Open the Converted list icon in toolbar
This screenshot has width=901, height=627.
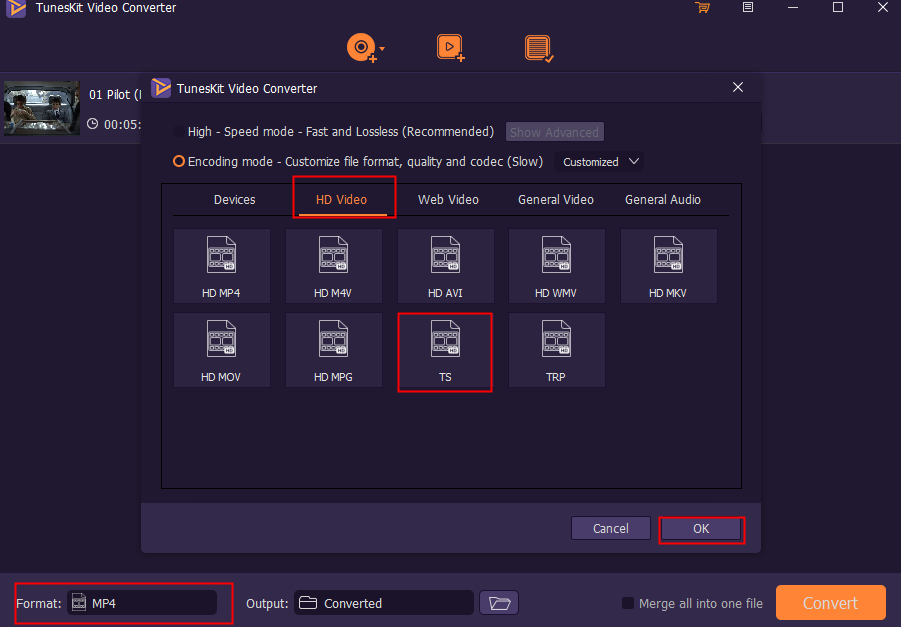coord(539,48)
